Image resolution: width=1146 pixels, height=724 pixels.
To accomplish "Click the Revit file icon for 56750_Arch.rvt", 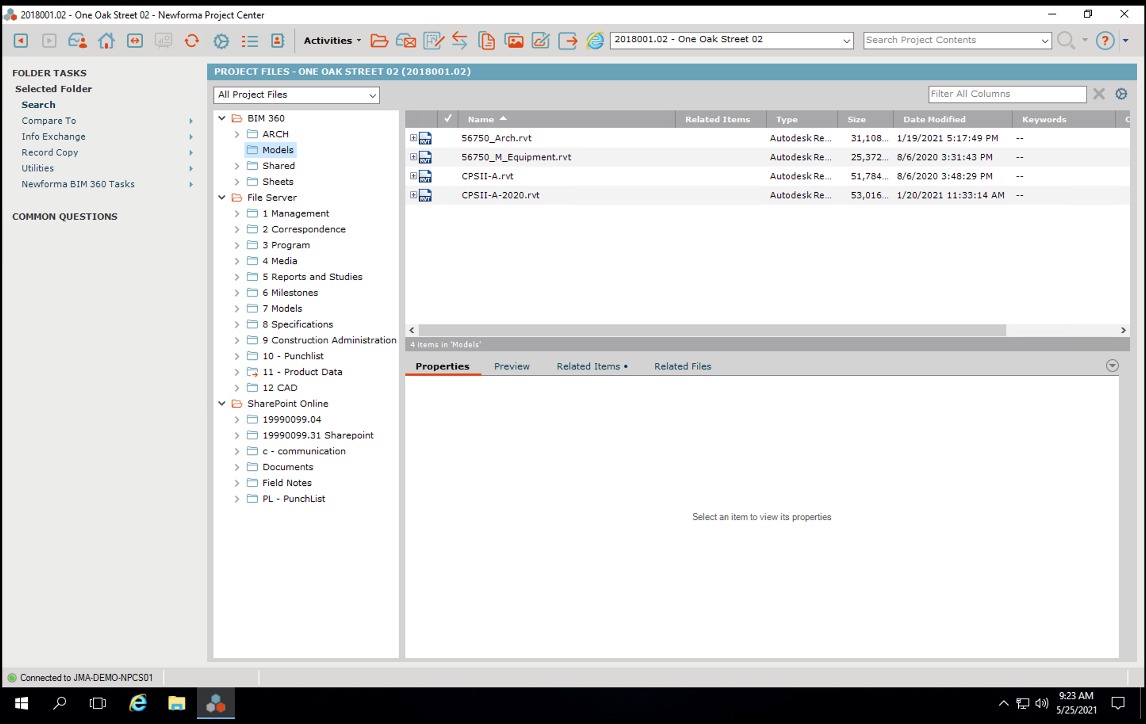I will [x=425, y=138].
